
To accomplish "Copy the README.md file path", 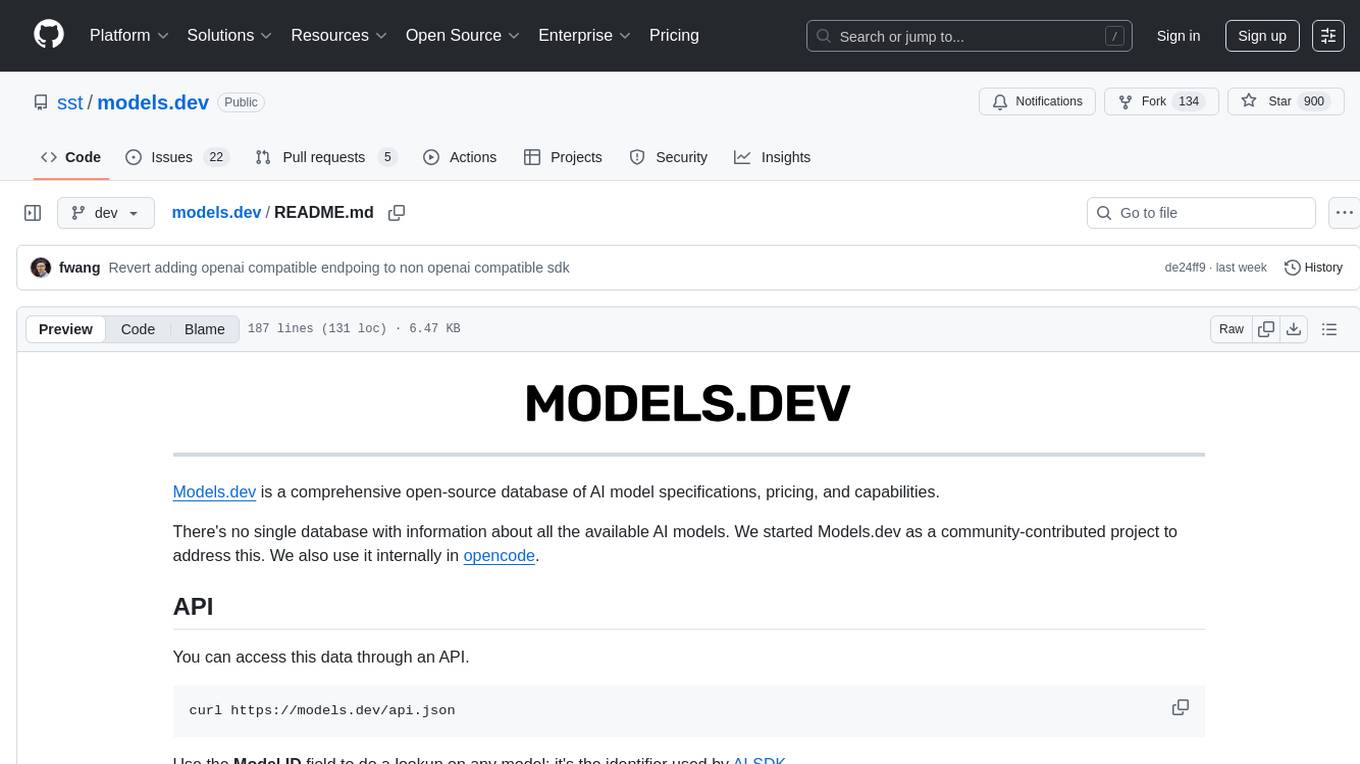I will click(396, 213).
